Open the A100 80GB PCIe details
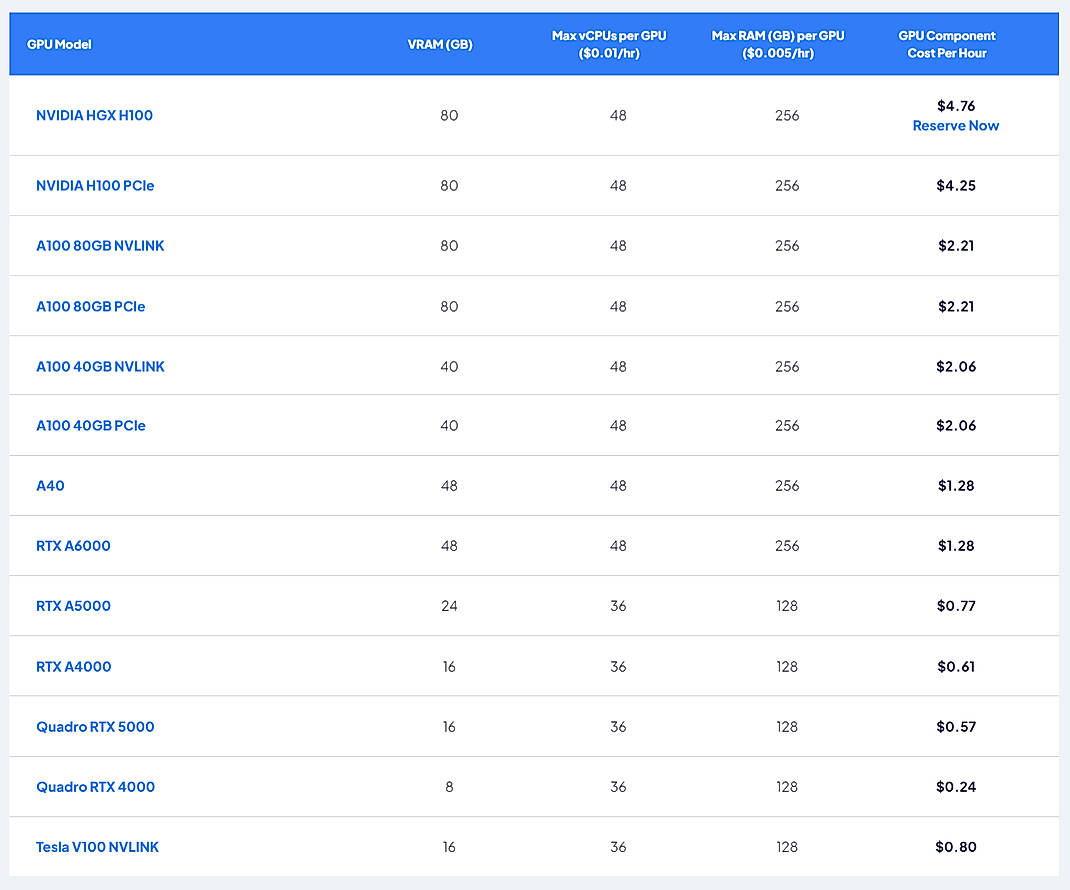Image resolution: width=1070 pixels, height=890 pixels. pyautogui.click(x=90, y=307)
